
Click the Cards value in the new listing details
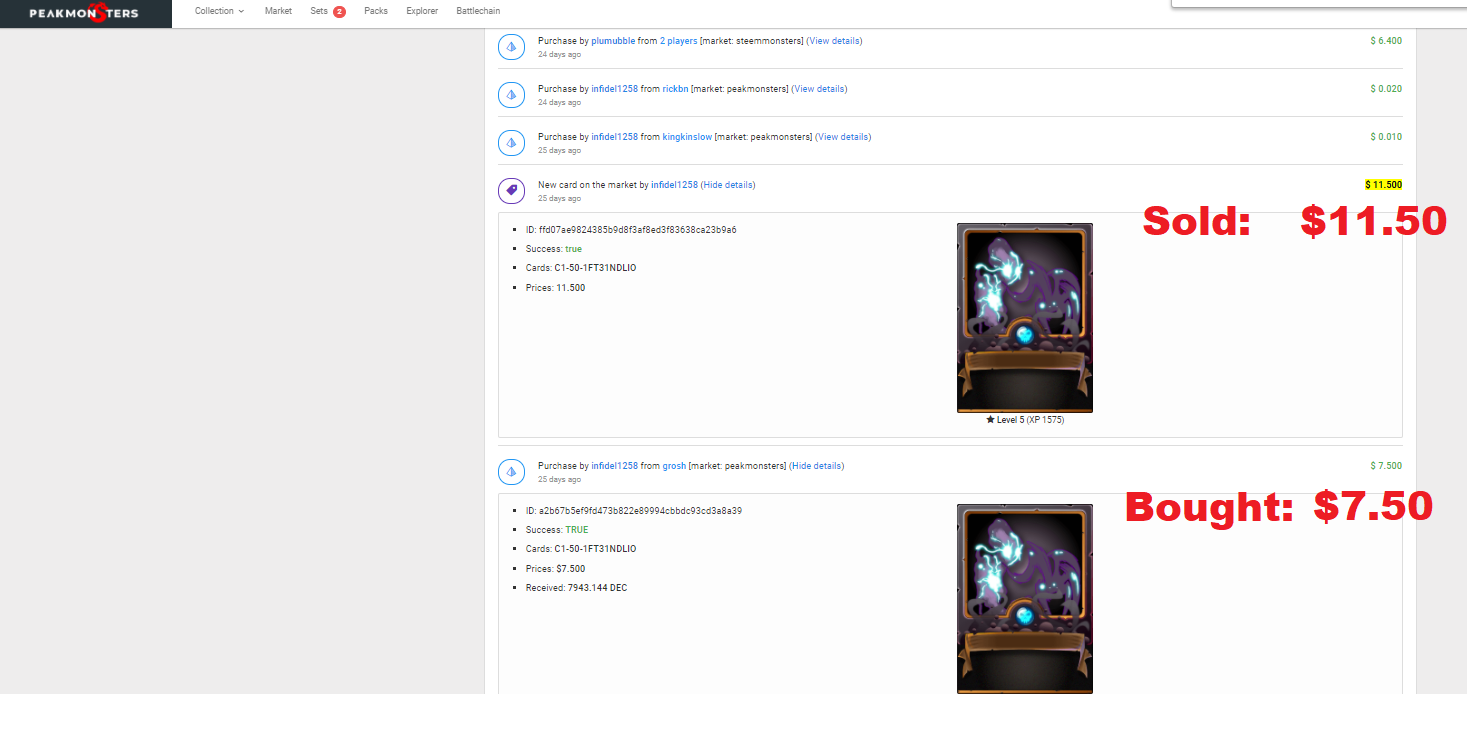(x=595, y=268)
